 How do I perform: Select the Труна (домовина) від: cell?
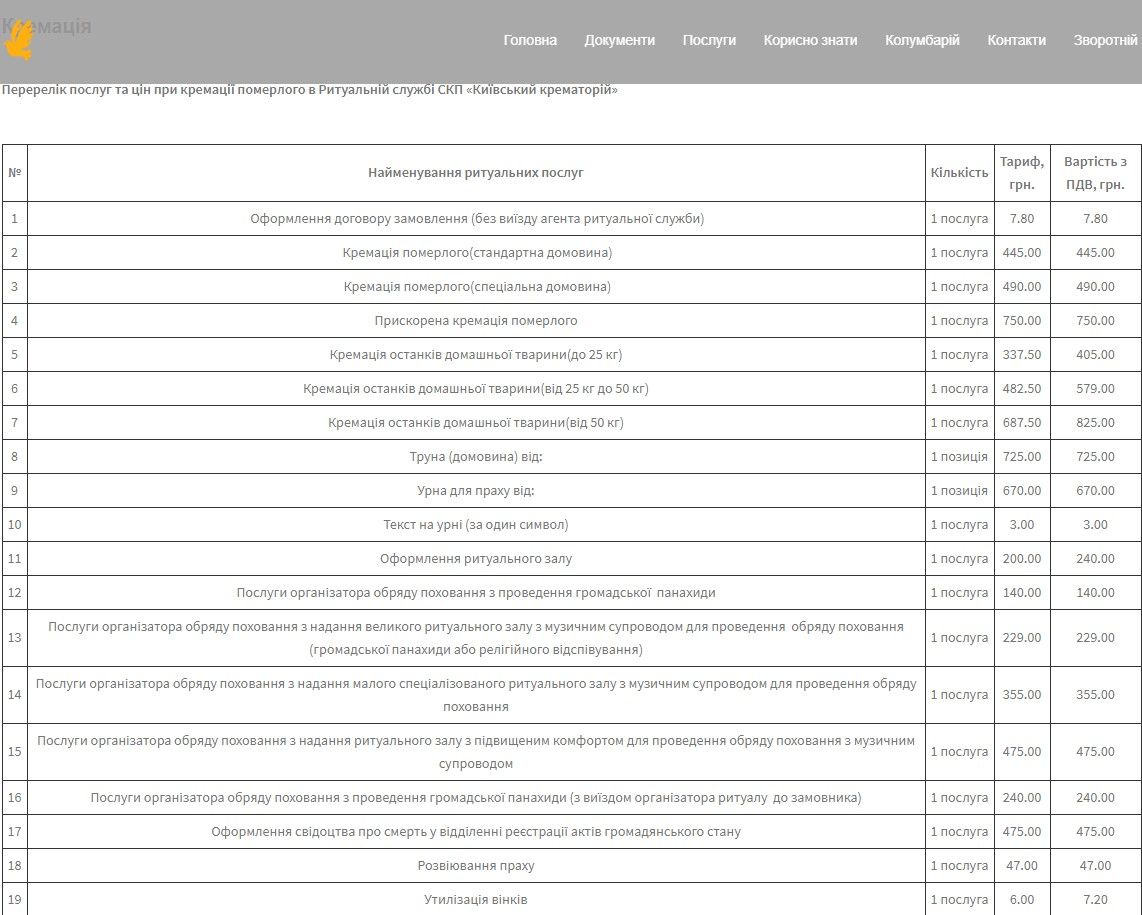(x=476, y=457)
